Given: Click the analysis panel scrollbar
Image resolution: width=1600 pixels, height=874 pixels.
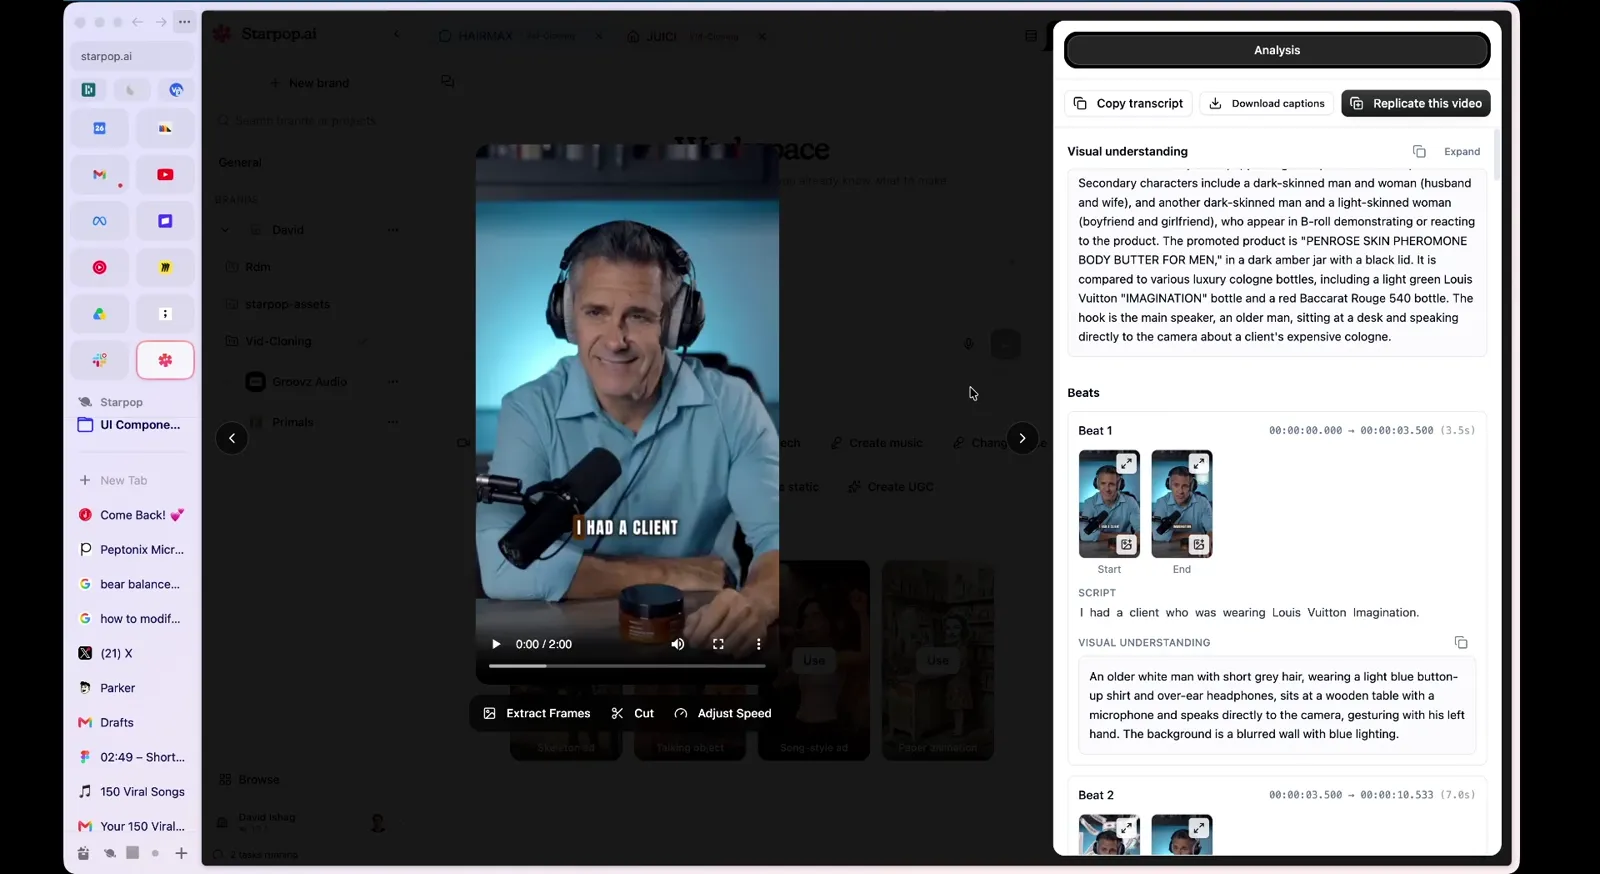Looking at the screenshot, I should pos(1496,154).
